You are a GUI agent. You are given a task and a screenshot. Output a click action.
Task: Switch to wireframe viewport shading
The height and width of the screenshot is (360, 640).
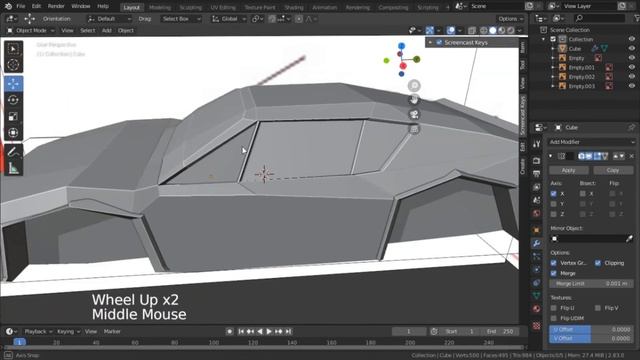pos(484,30)
